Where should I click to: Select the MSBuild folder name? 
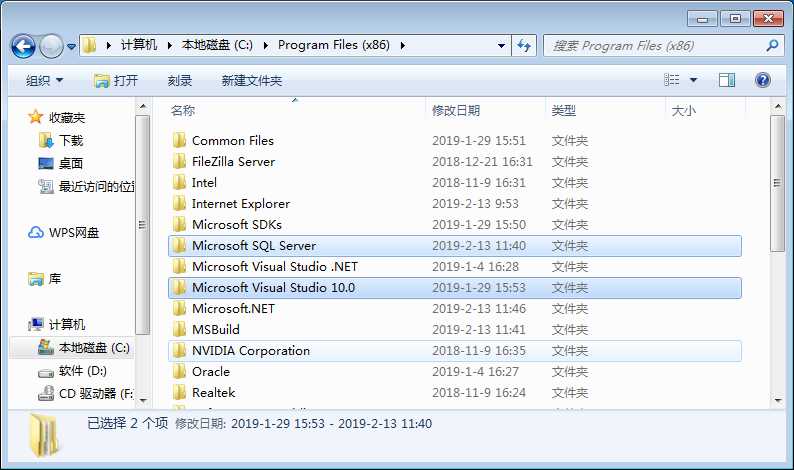pyautogui.click(x=216, y=330)
